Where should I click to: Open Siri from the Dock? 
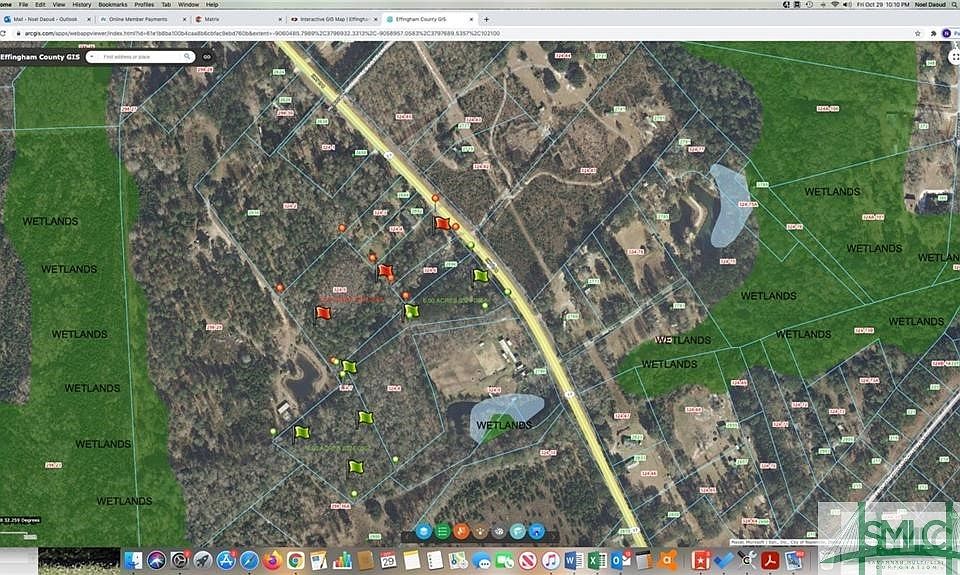coord(156,560)
